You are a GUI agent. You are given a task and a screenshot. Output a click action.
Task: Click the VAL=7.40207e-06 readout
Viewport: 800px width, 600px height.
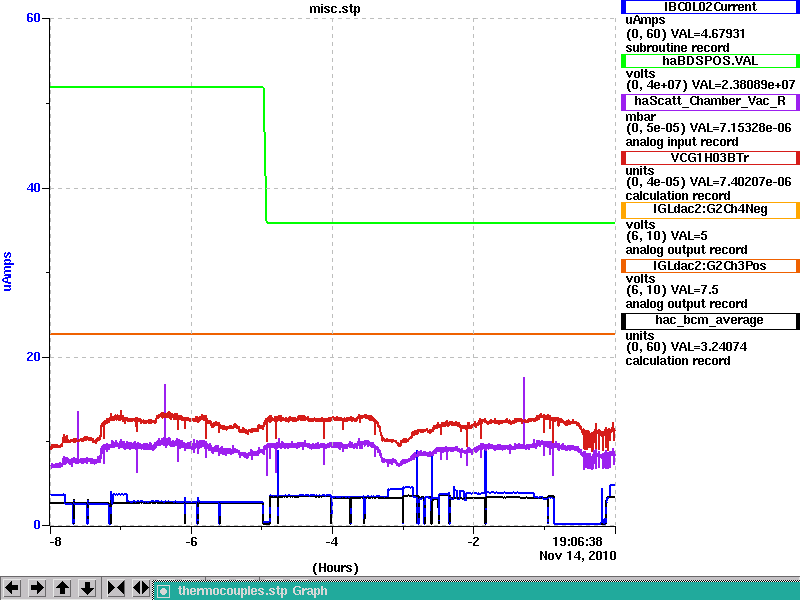(740, 182)
